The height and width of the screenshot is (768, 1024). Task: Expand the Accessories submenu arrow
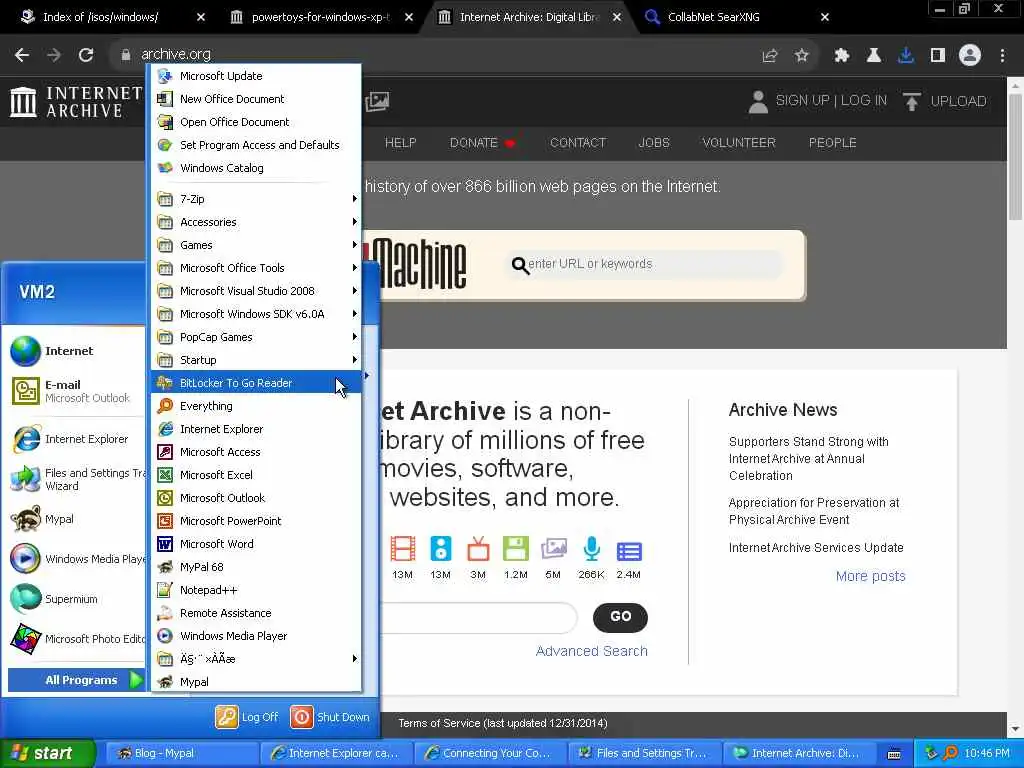[x=355, y=221]
